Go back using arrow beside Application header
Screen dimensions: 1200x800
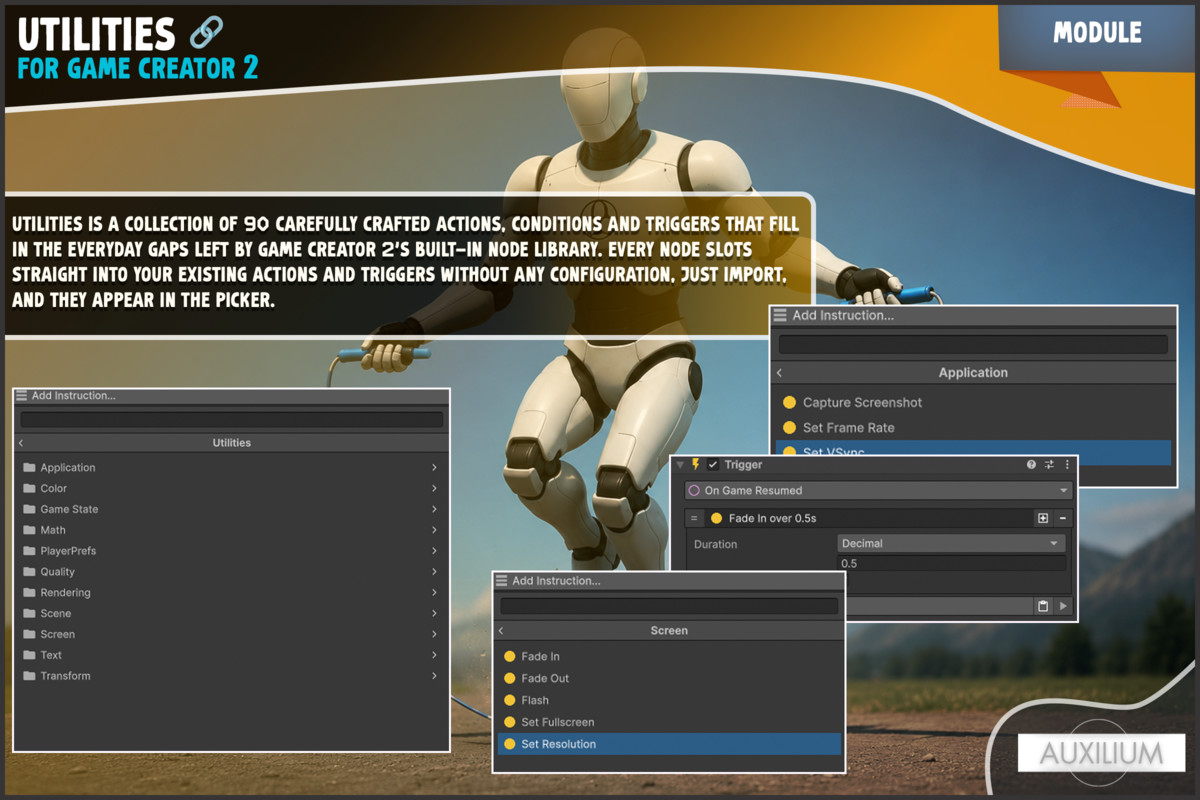pos(780,372)
